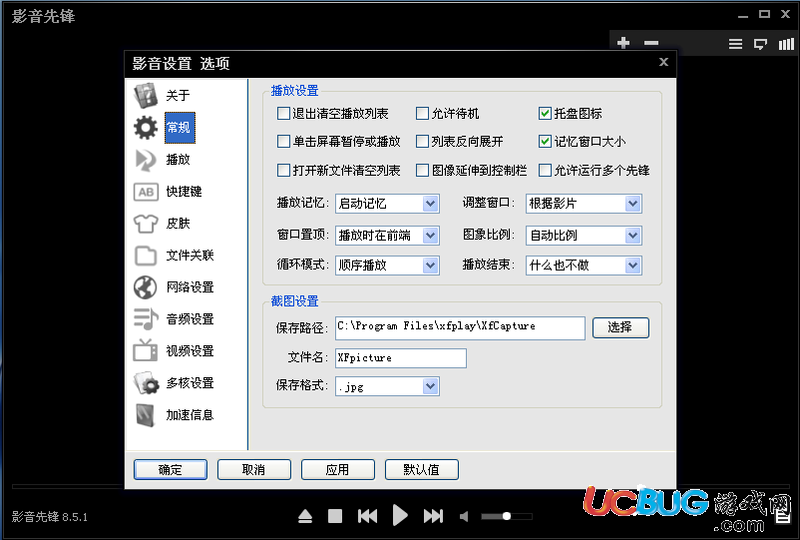Click the 加速信息 icon in sidebar

pyautogui.click(x=145, y=415)
